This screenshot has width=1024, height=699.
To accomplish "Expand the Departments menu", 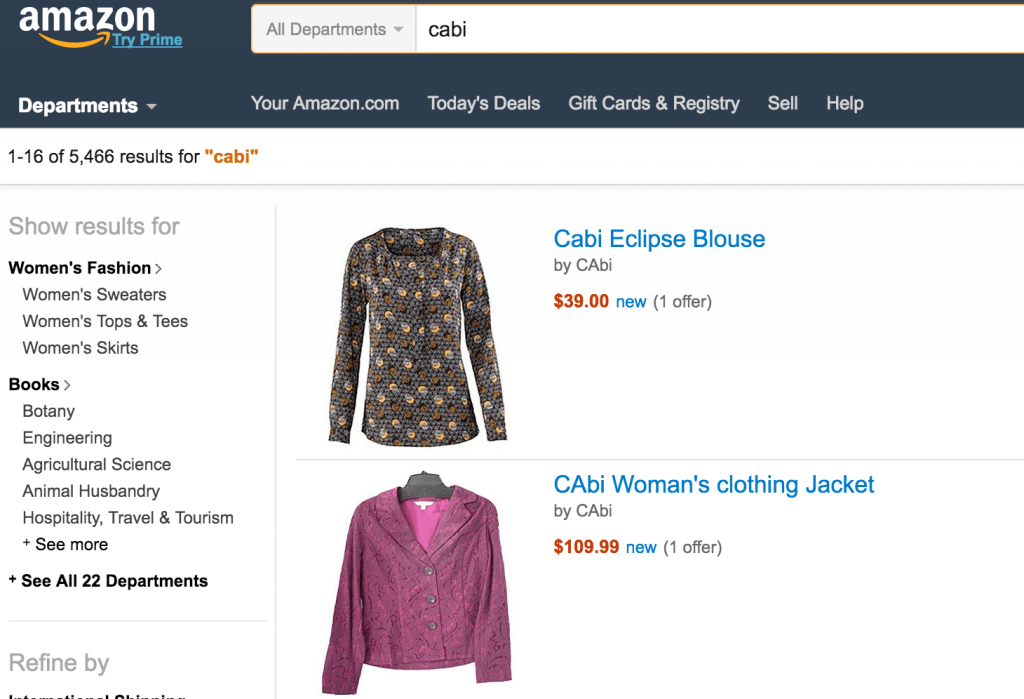I will (x=87, y=105).
